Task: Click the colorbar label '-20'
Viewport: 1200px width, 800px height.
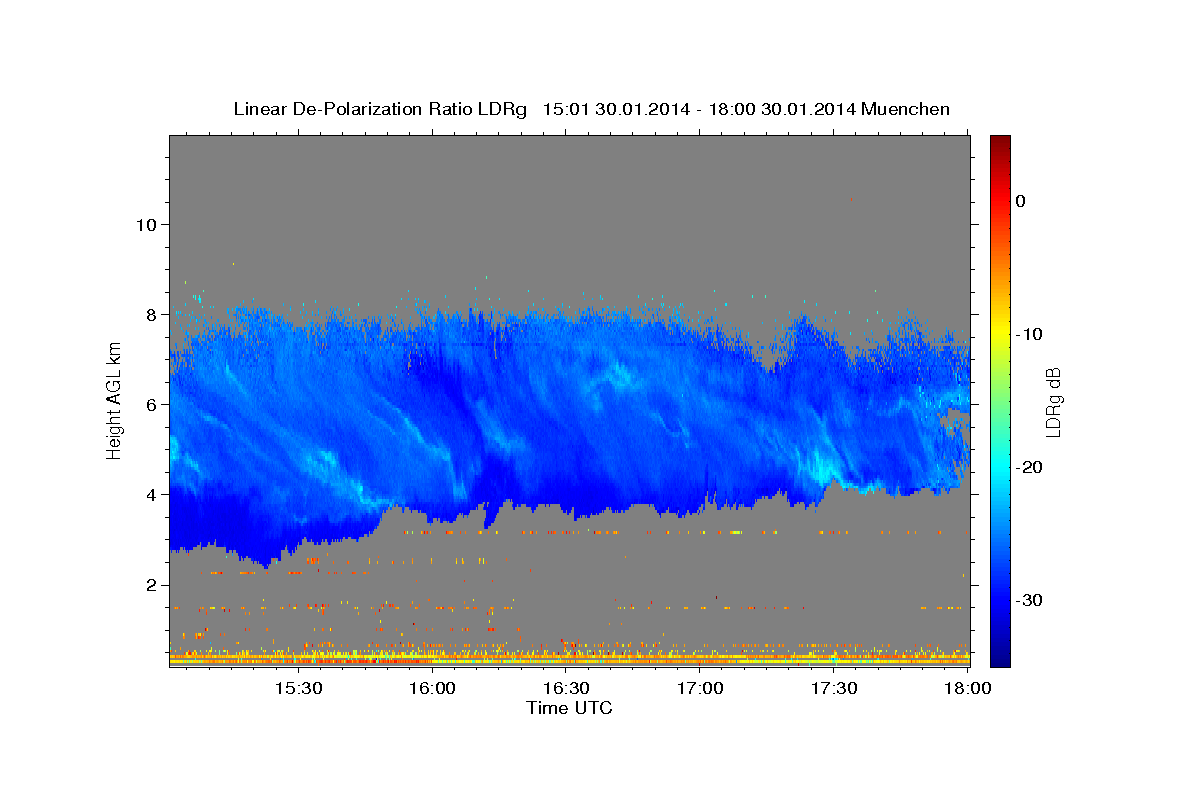Action: click(1029, 467)
